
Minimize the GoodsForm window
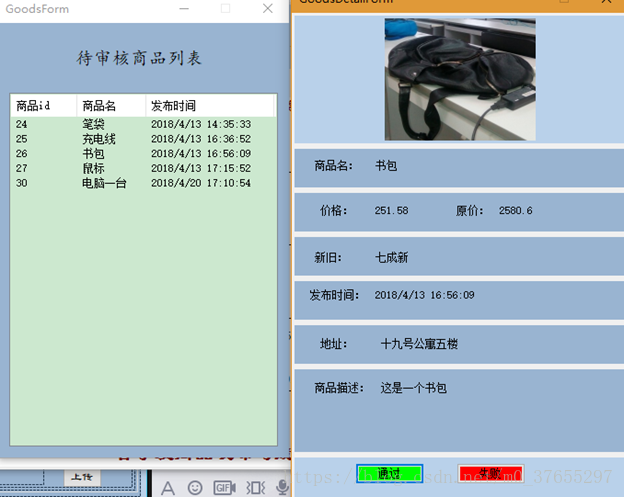click(184, 8)
